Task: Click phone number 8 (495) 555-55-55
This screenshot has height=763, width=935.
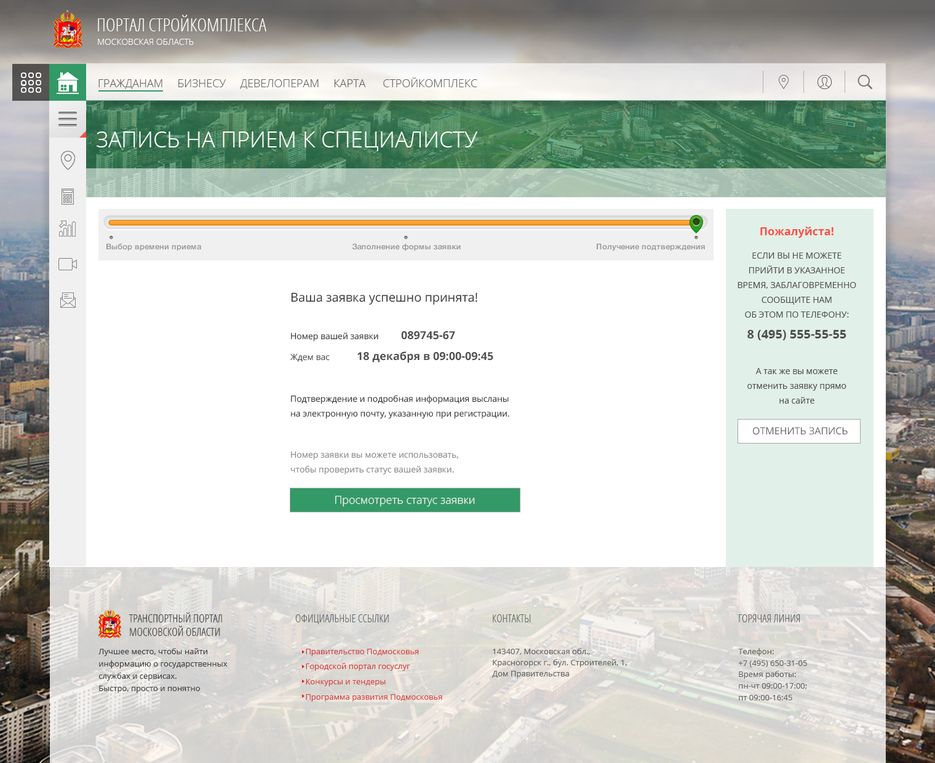Action: point(796,334)
